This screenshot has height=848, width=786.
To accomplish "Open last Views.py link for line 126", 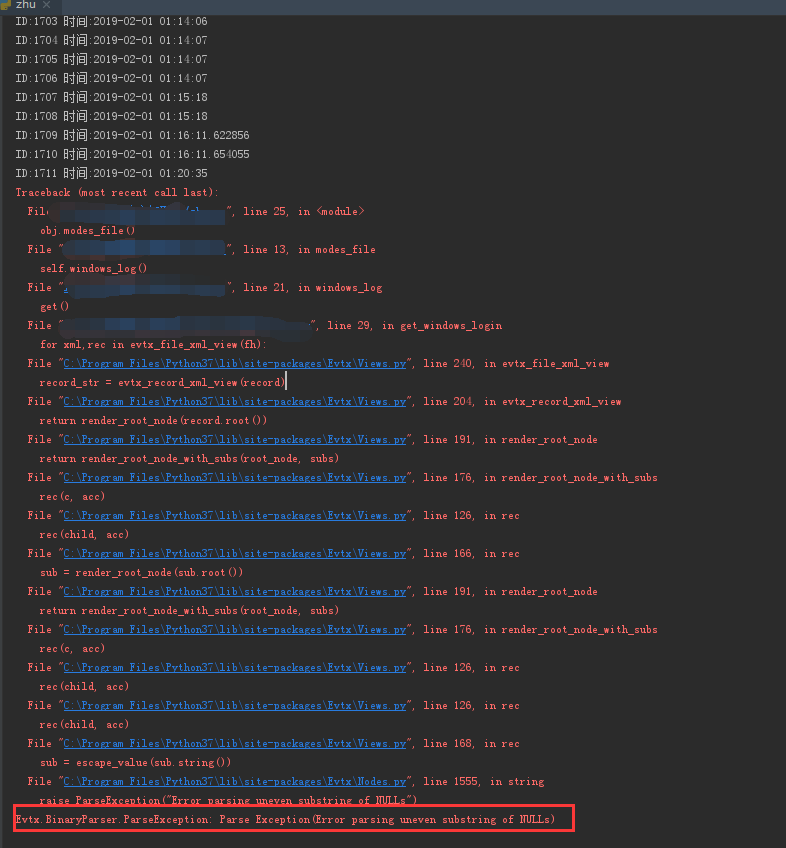I will coord(235,706).
